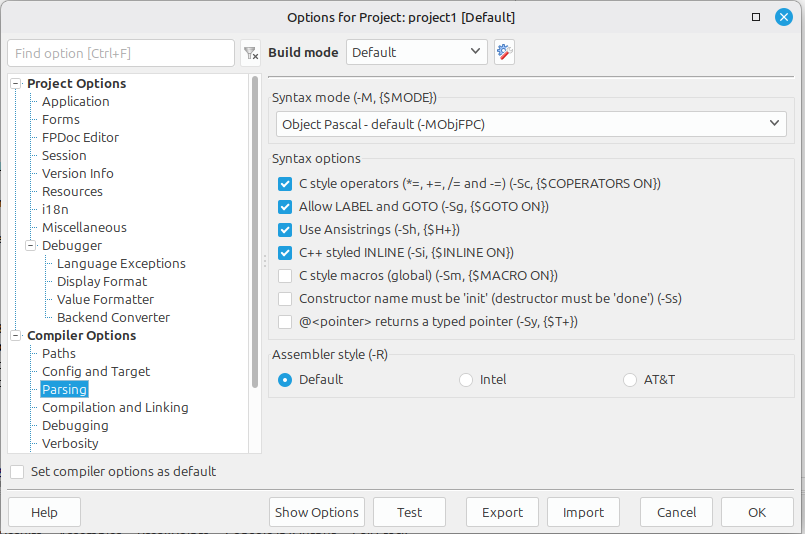
Task: Close the Options dialog window
Action: 784,17
